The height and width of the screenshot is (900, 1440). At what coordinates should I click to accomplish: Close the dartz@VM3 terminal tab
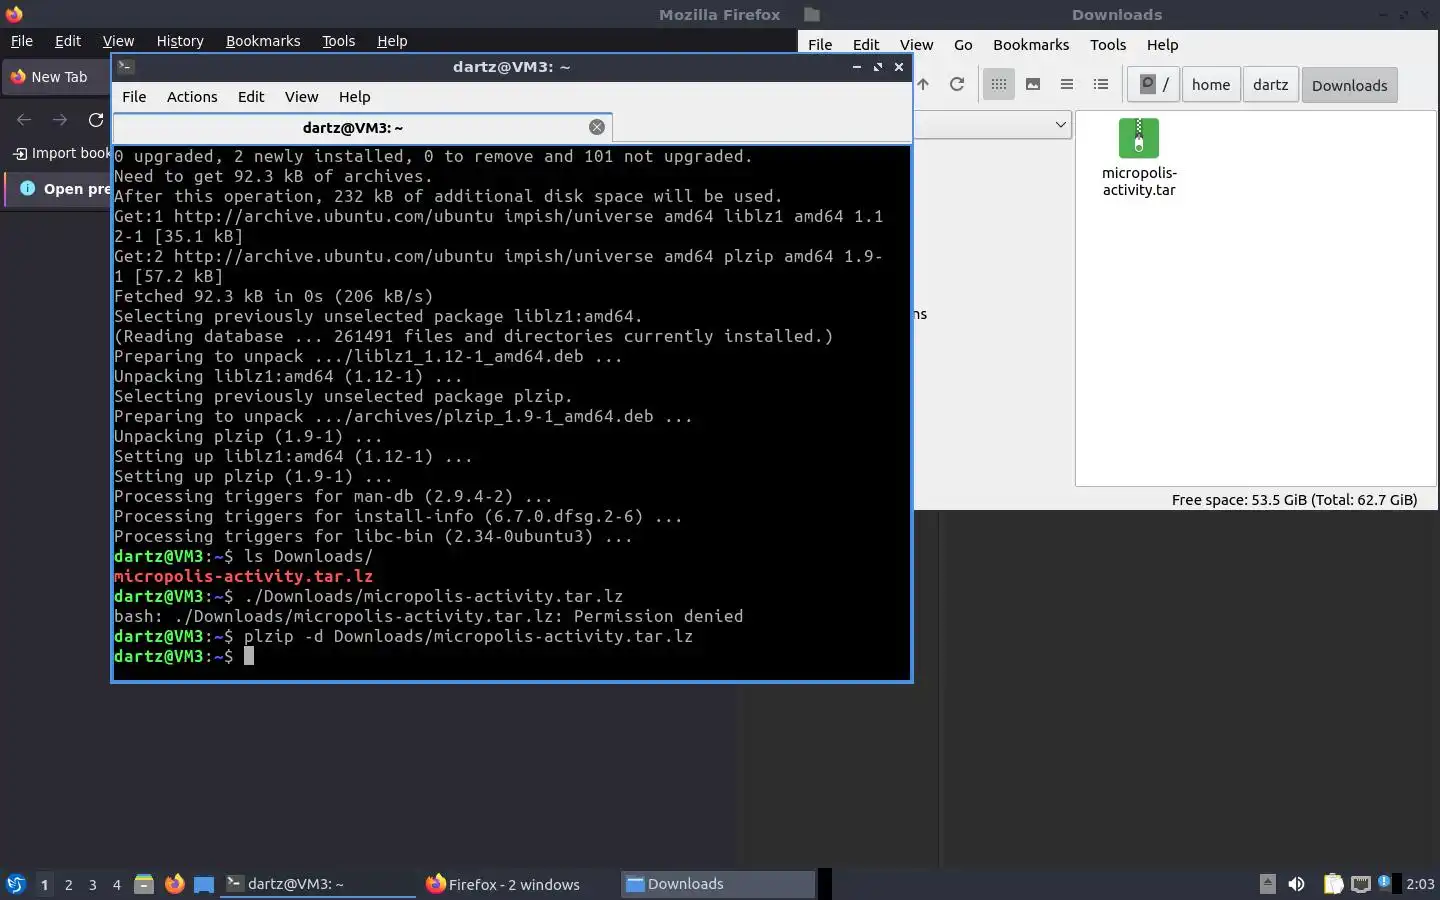click(x=597, y=127)
